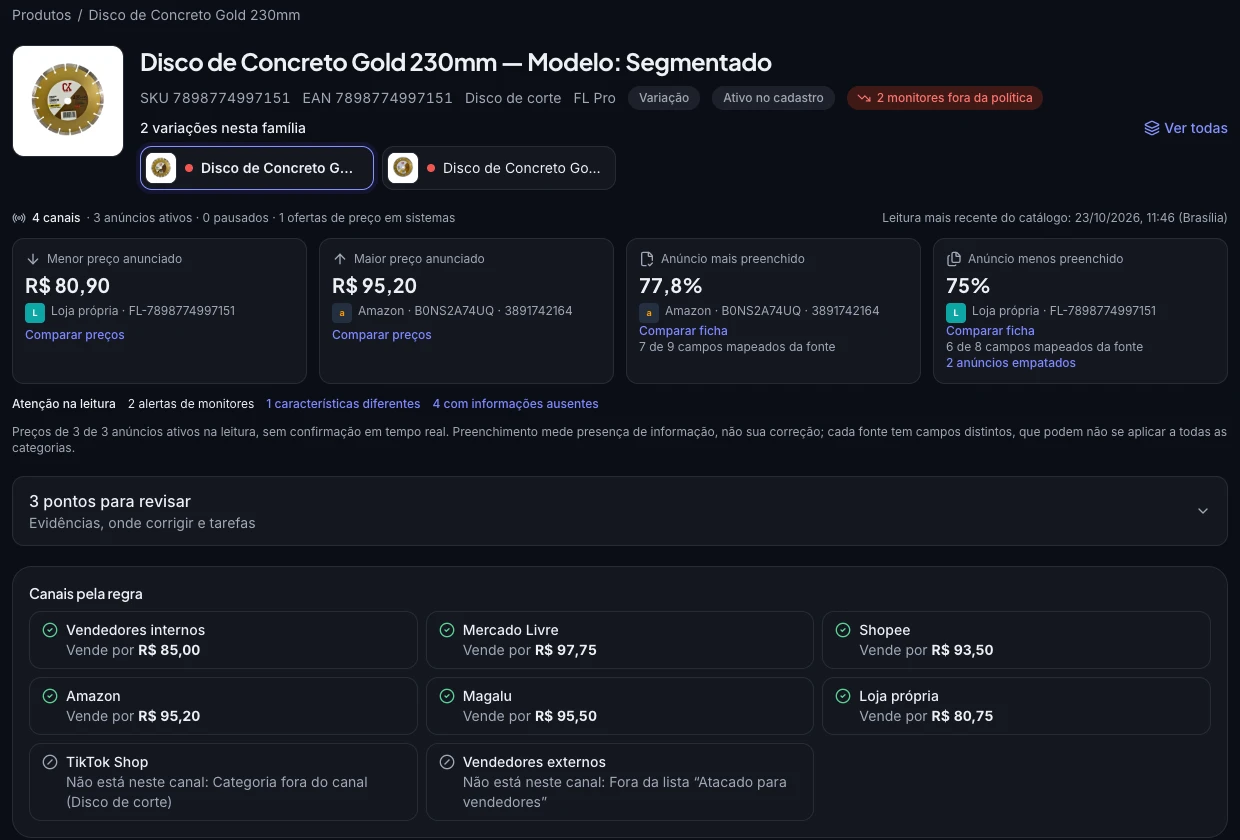Click the check icon for Amazon channel
The width and height of the screenshot is (1240, 840).
50,696
